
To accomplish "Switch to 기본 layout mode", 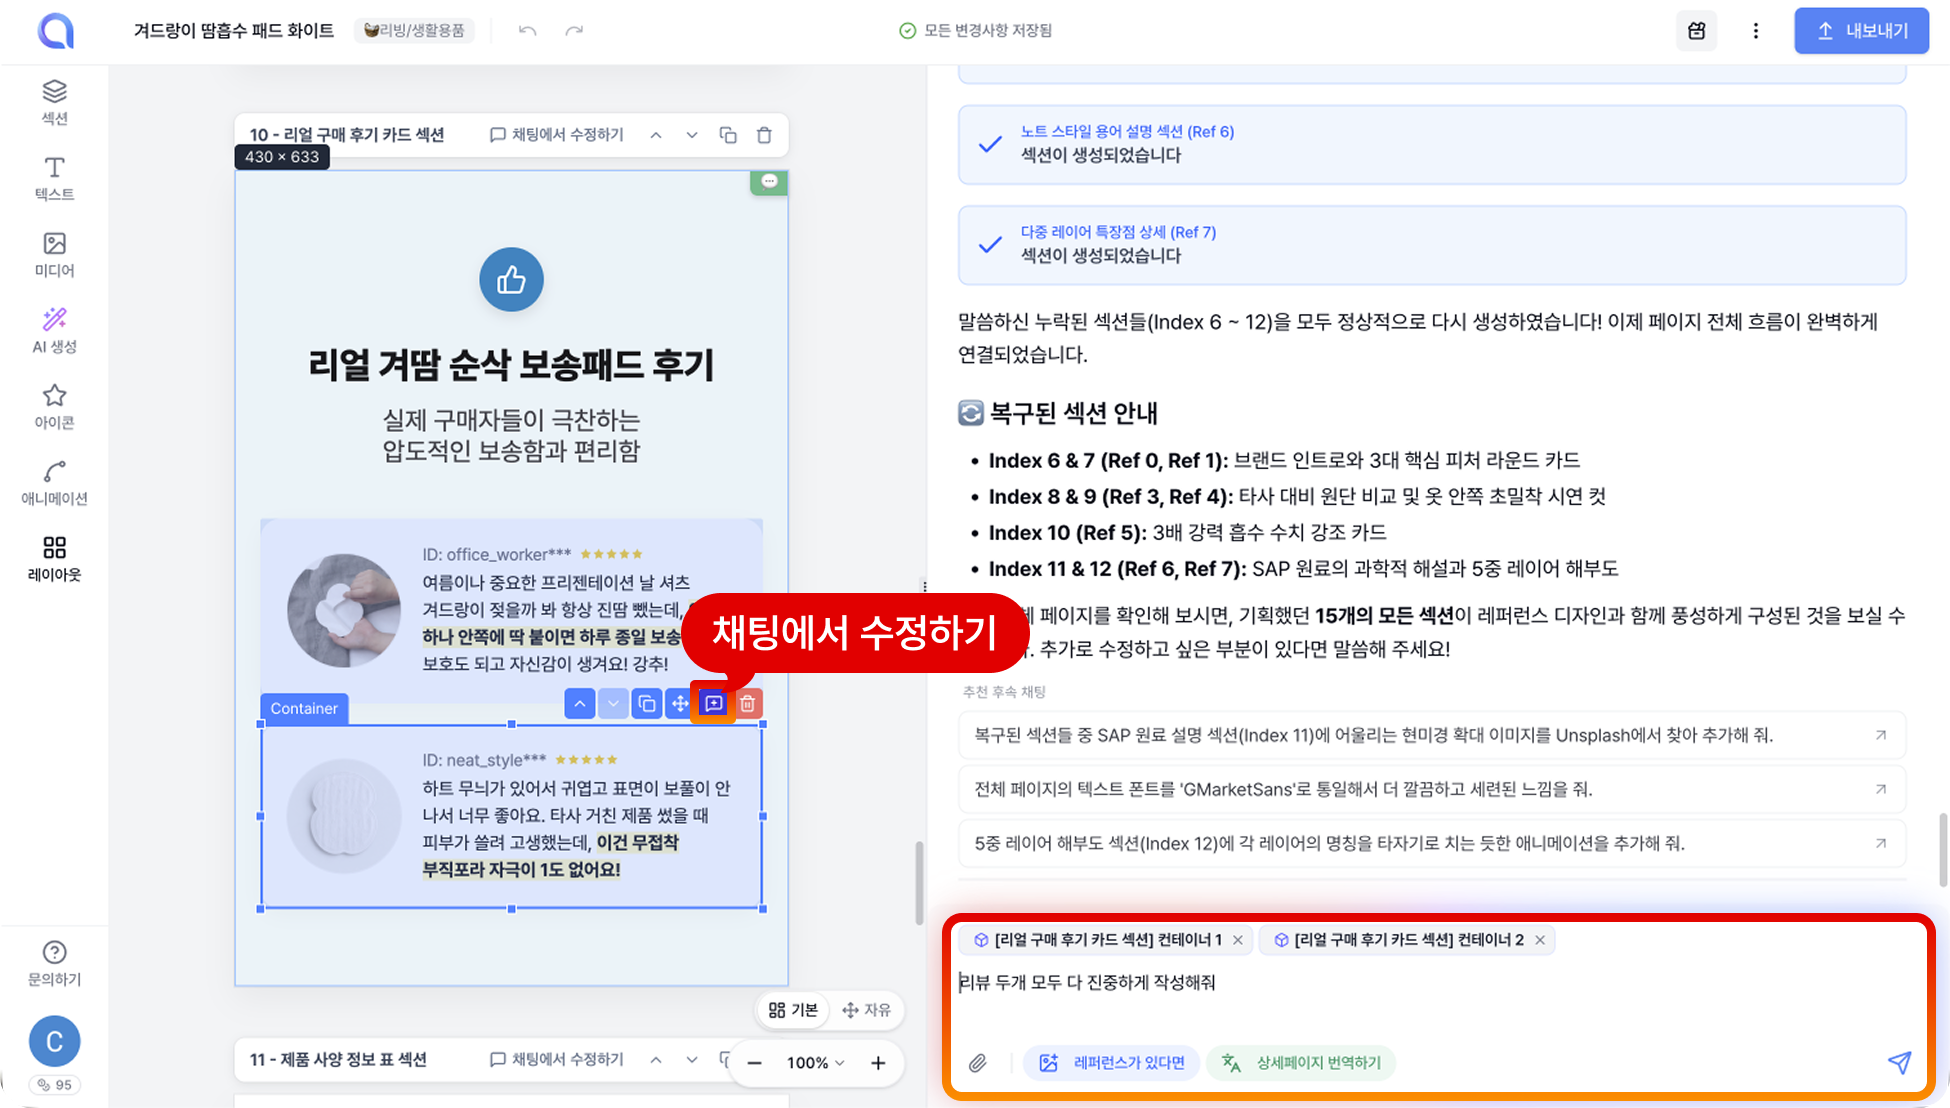I will 793,1010.
